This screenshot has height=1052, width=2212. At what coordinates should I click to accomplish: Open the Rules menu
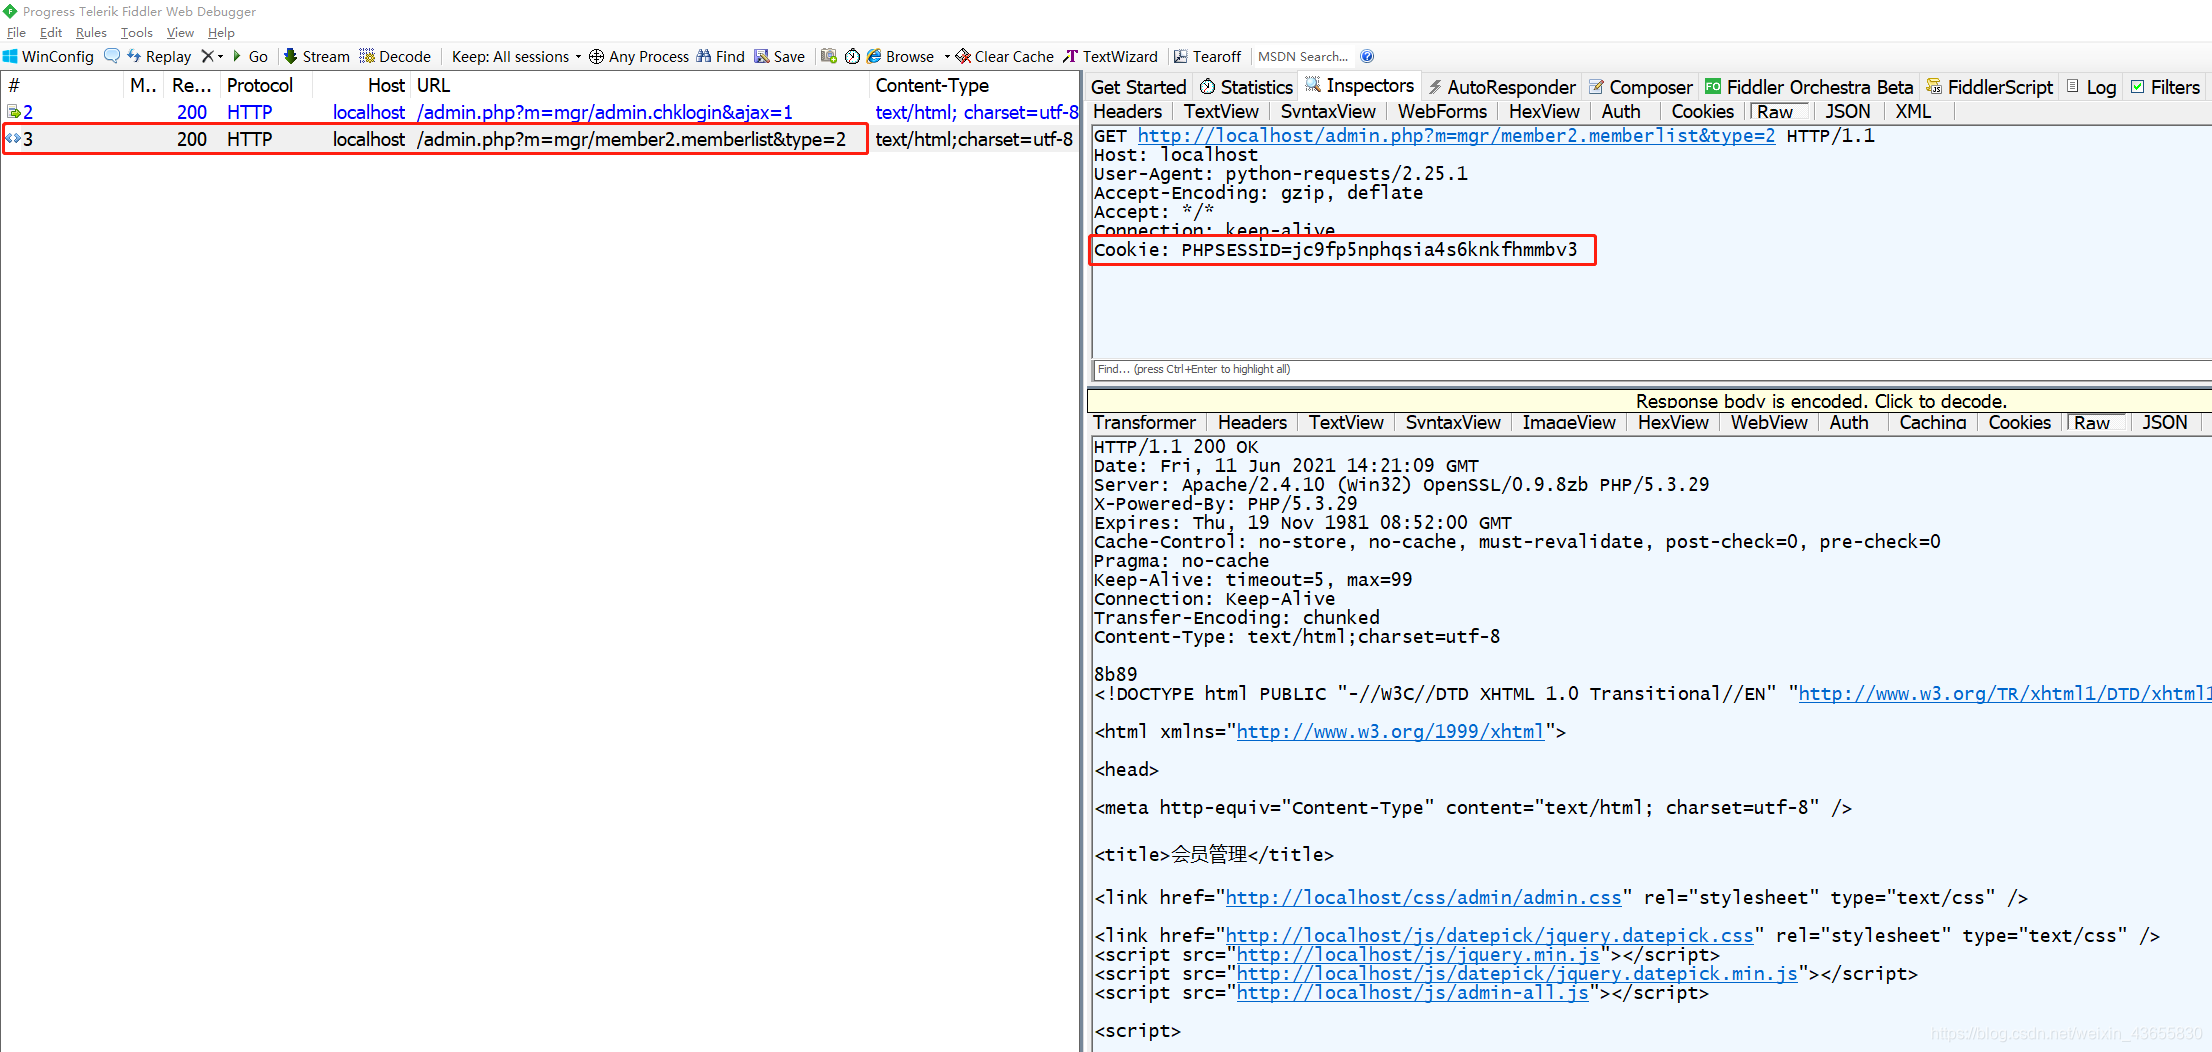[91, 32]
